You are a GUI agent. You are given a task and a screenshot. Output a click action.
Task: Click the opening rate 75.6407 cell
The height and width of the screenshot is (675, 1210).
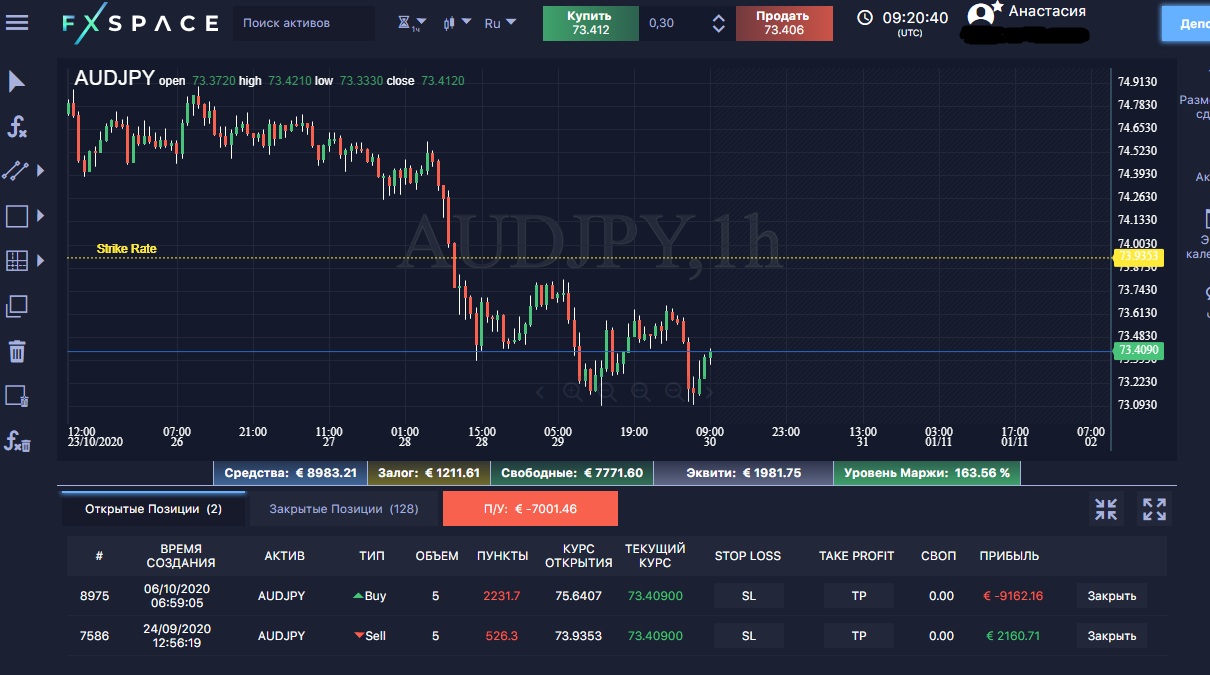tap(579, 596)
